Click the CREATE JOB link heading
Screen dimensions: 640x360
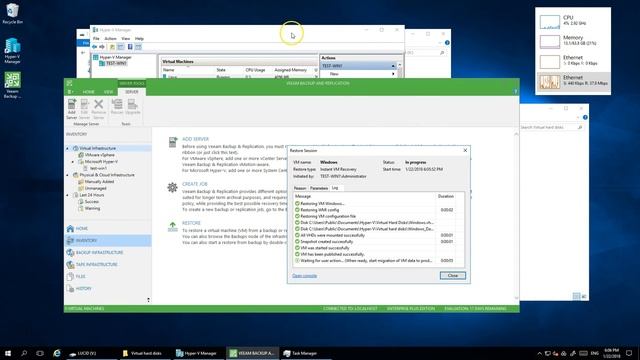(x=195, y=184)
